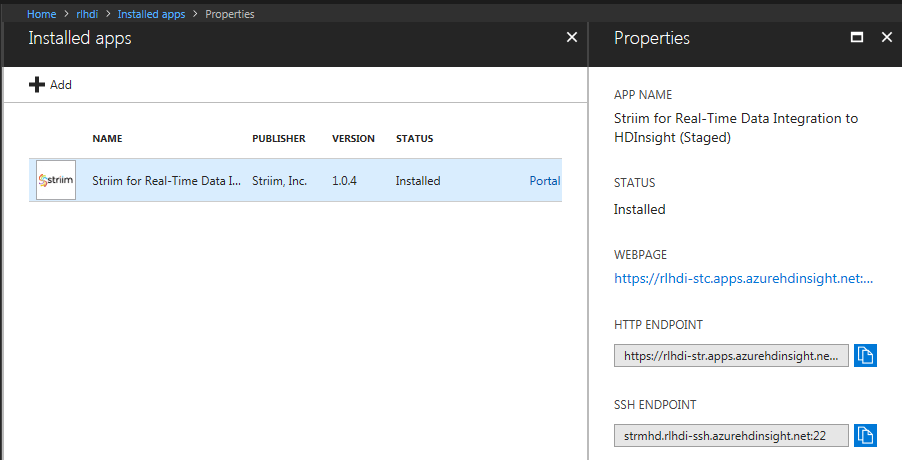This screenshot has width=902, height=460.
Task: Navigate to Installed apps breadcrumb
Action: point(151,14)
